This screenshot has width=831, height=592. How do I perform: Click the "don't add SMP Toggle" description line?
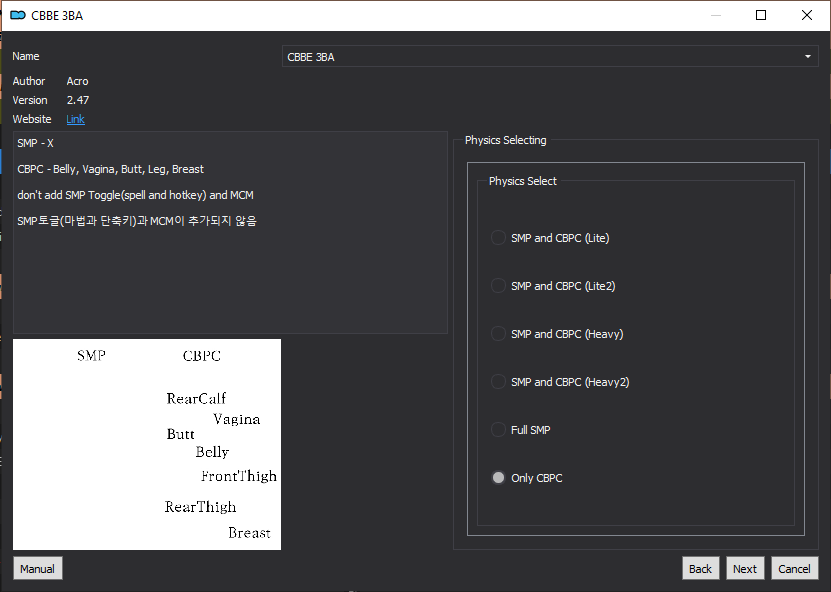click(x=135, y=195)
